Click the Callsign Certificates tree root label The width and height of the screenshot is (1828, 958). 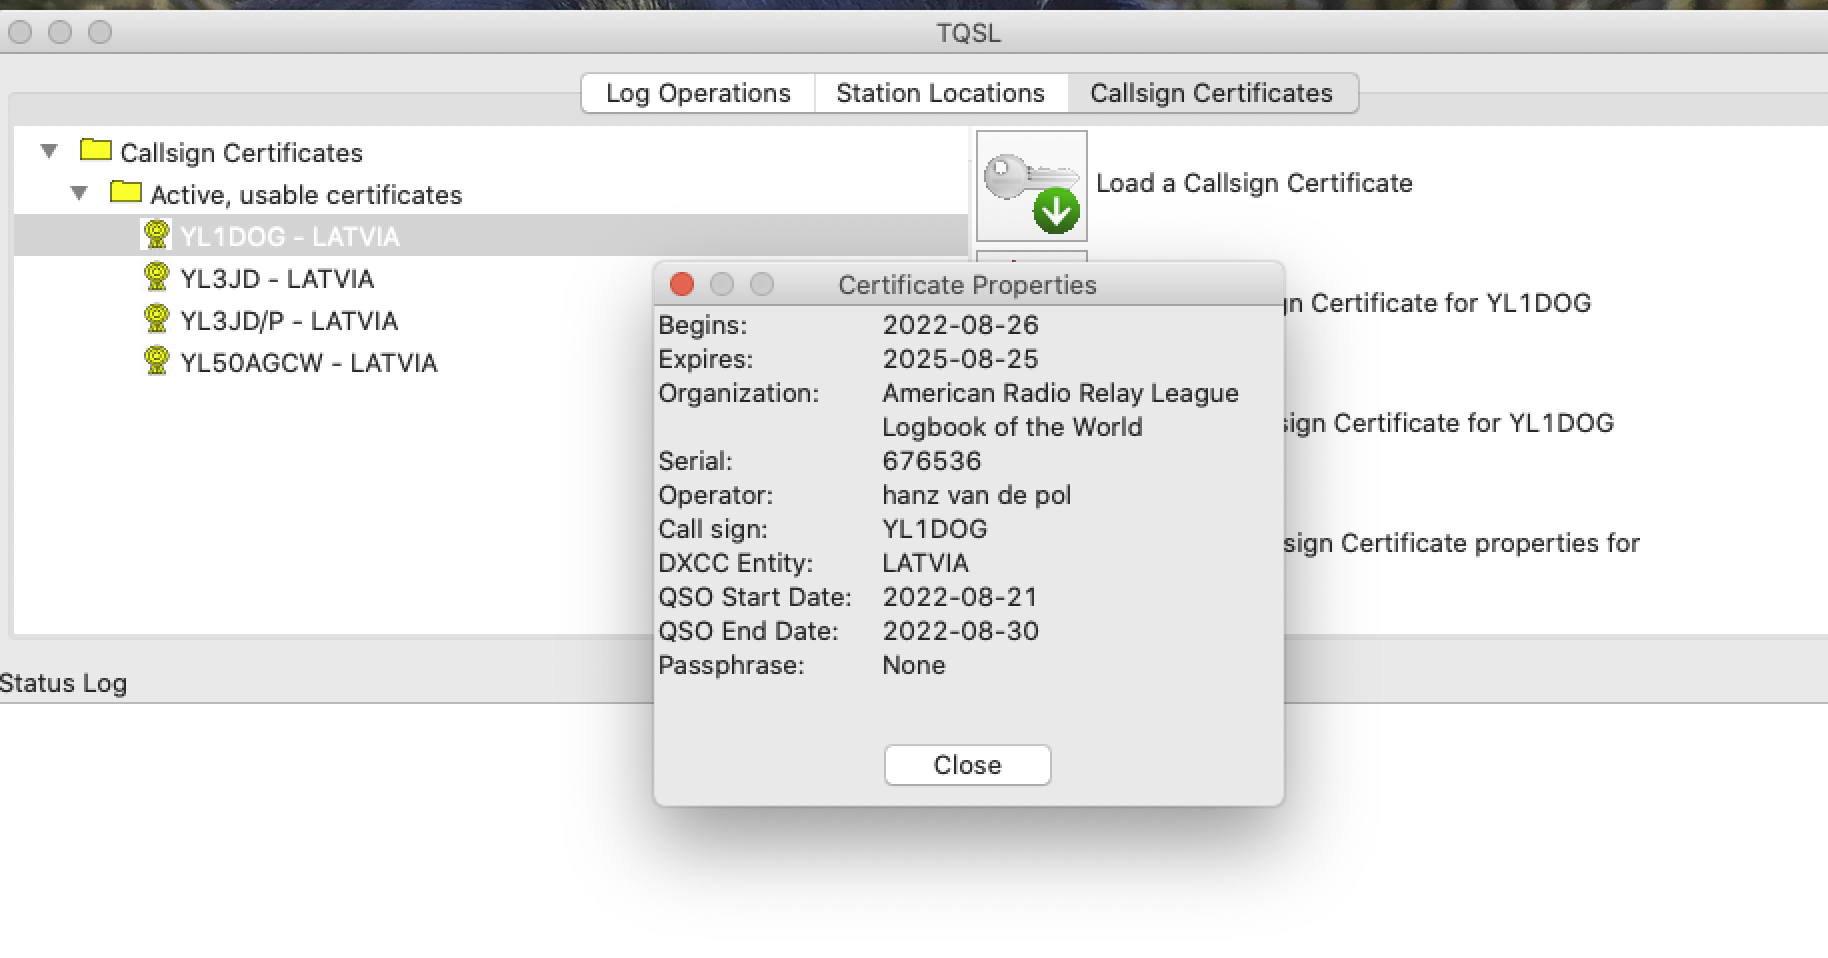[241, 153]
